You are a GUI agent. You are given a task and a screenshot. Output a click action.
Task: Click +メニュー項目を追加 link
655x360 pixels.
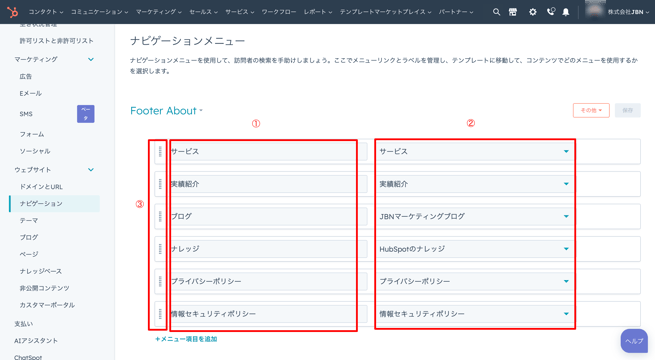pyautogui.click(x=186, y=339)
